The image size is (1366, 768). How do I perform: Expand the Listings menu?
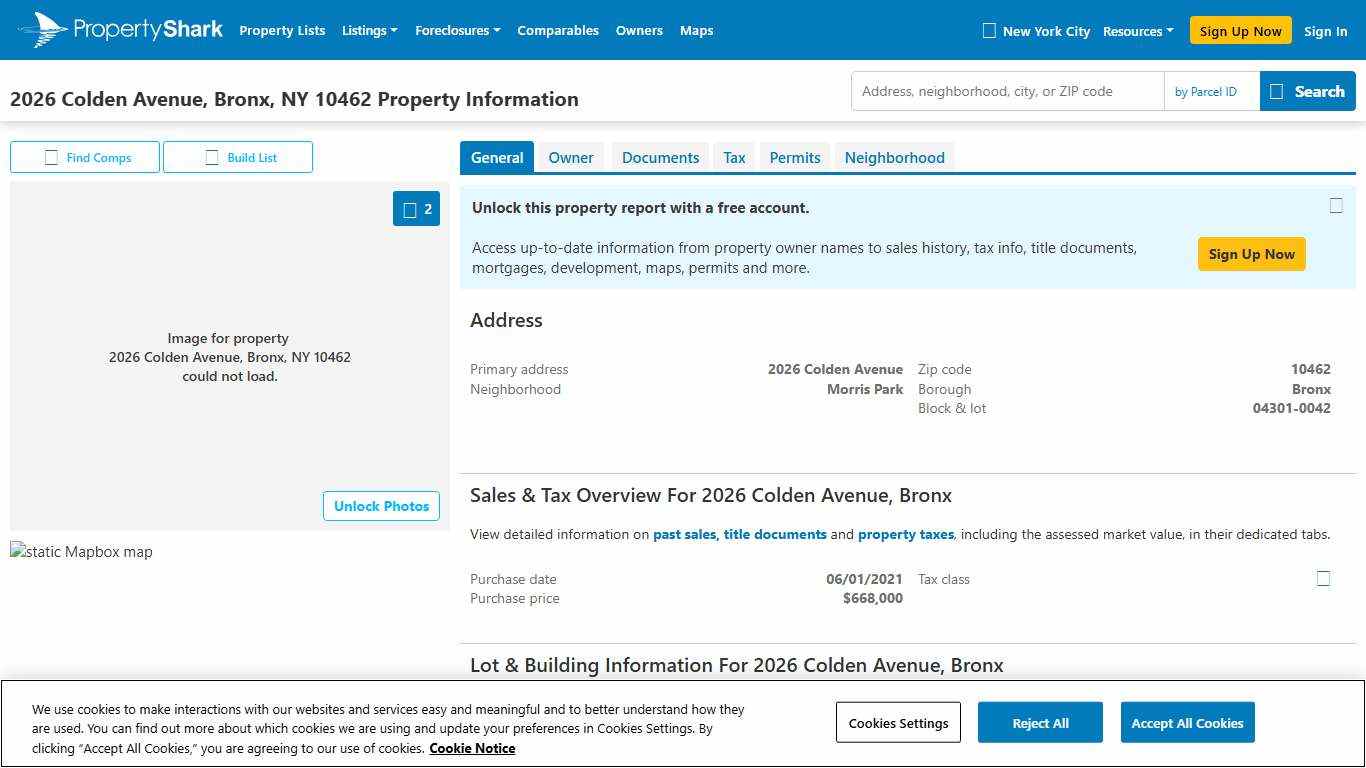coord(369,30)
